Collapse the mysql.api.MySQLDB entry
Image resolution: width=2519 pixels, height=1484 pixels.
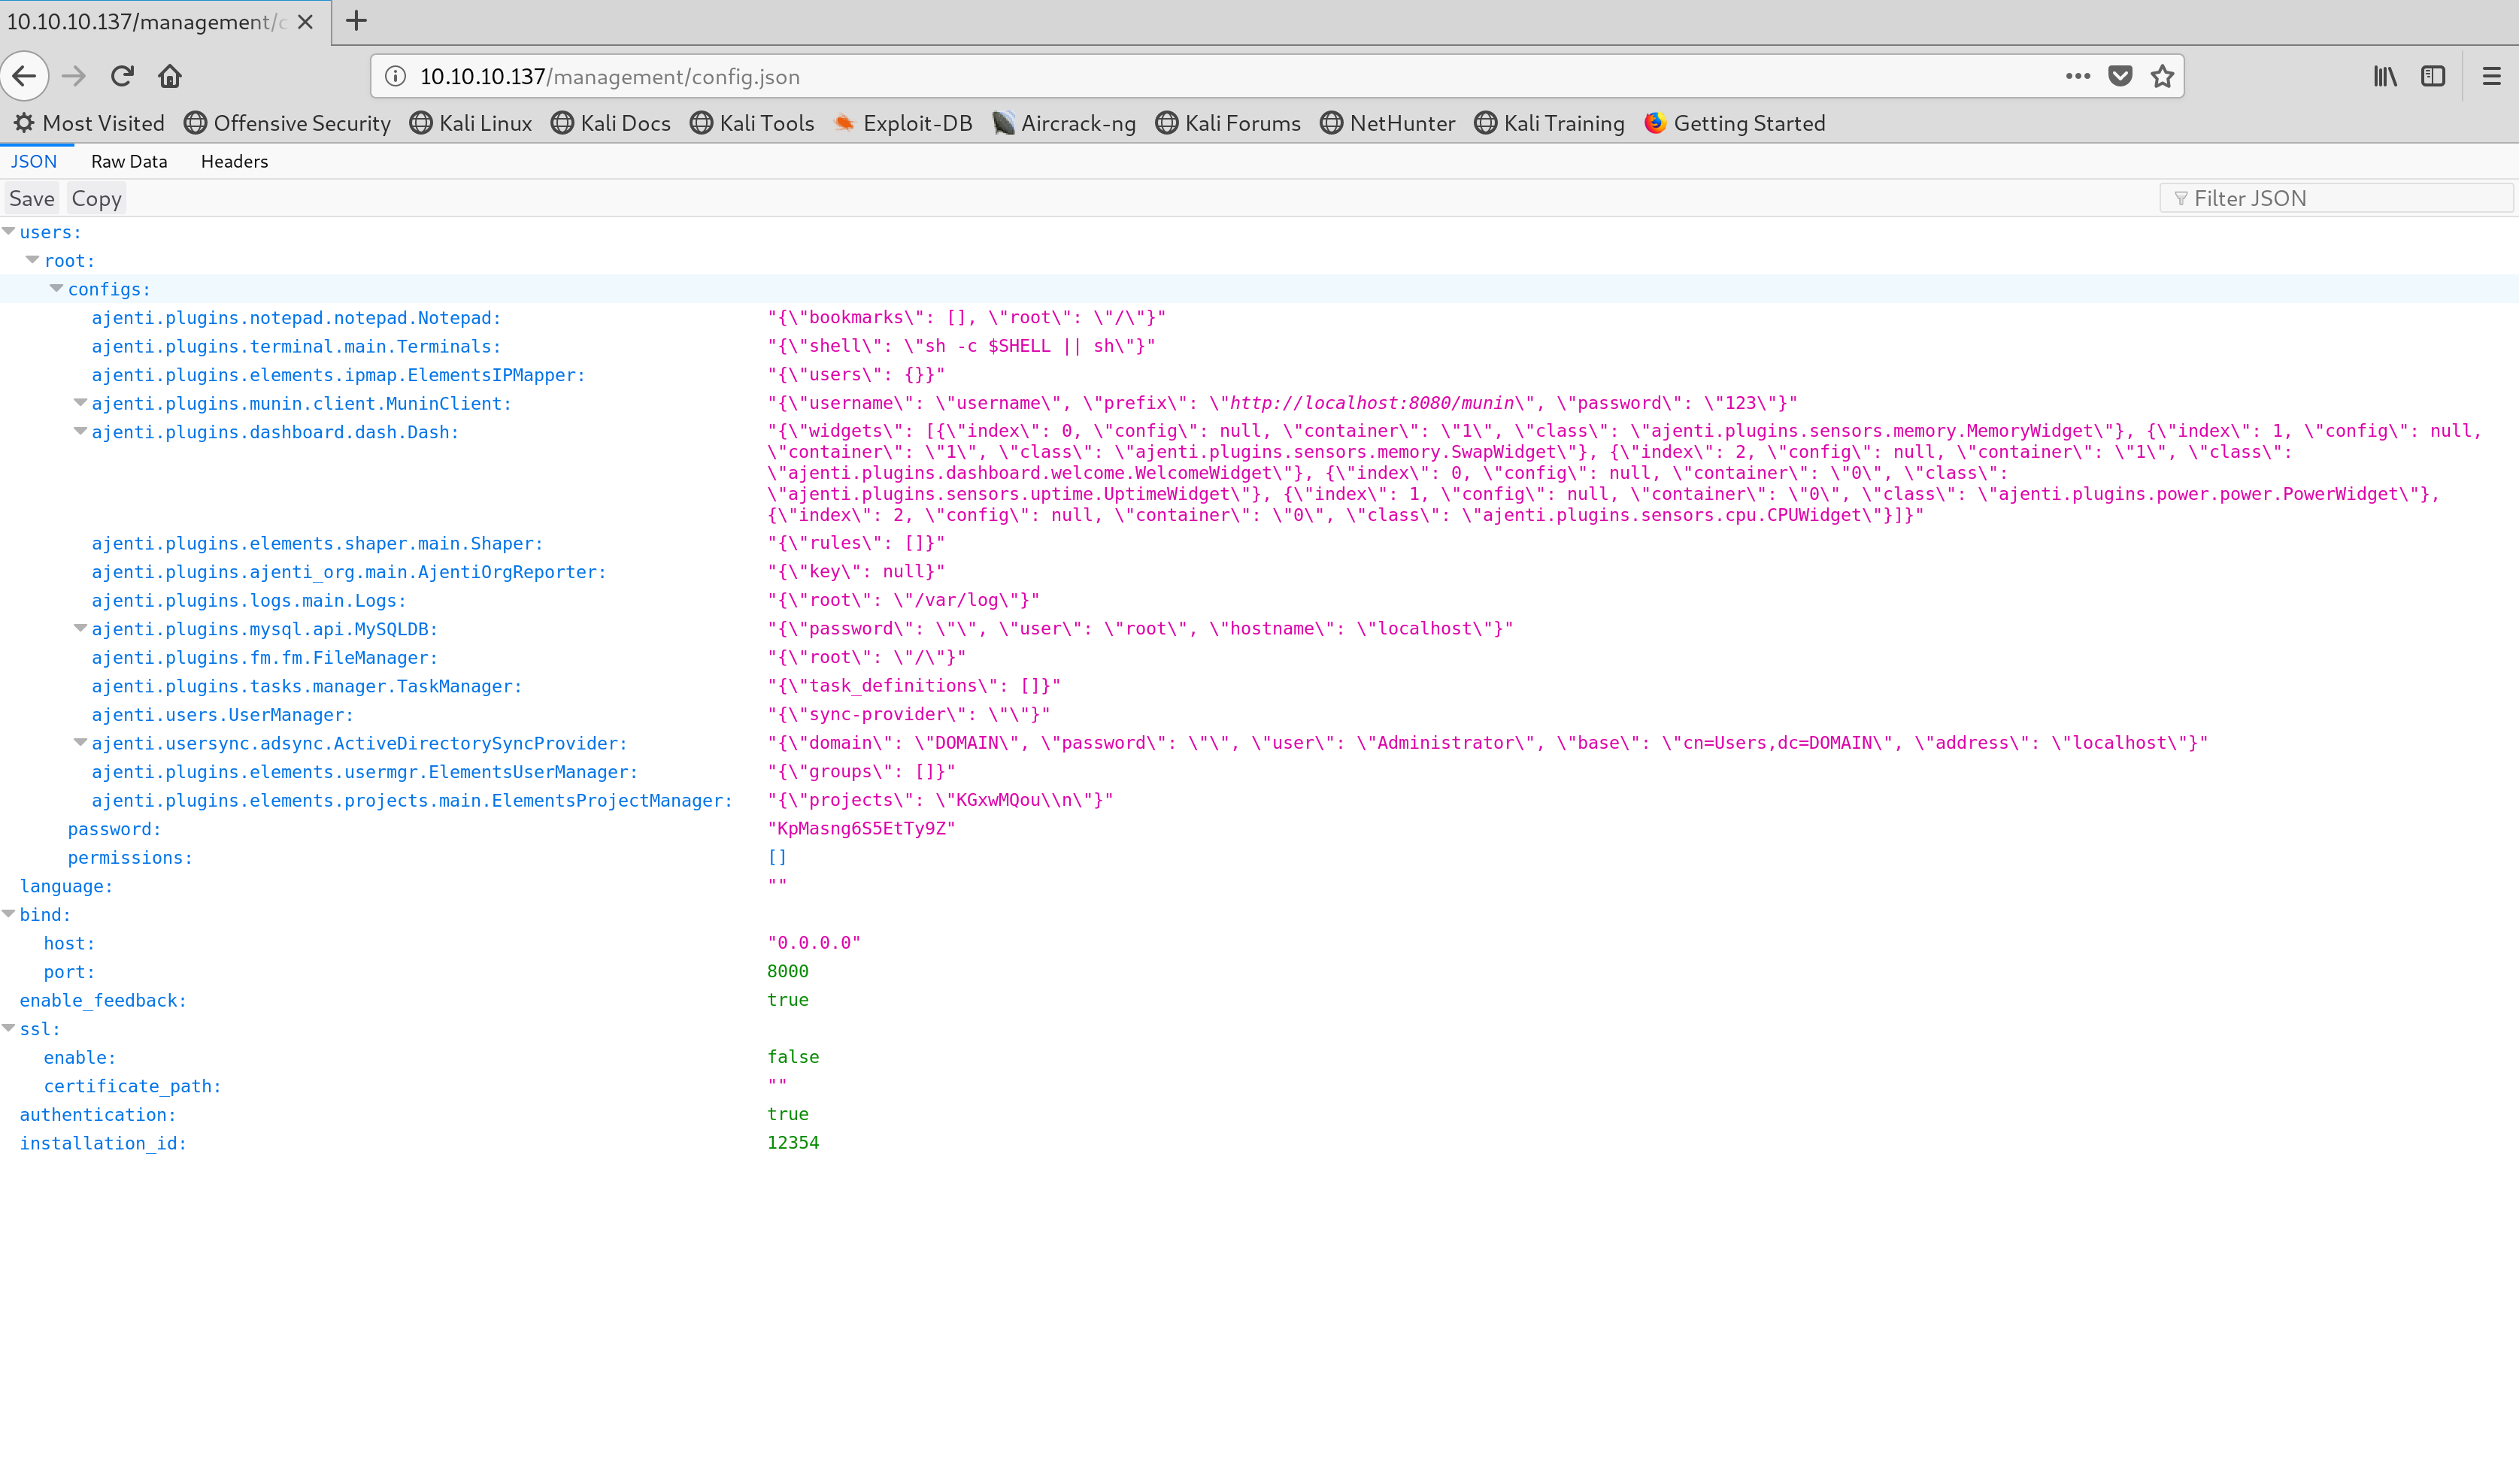(80, 628)
